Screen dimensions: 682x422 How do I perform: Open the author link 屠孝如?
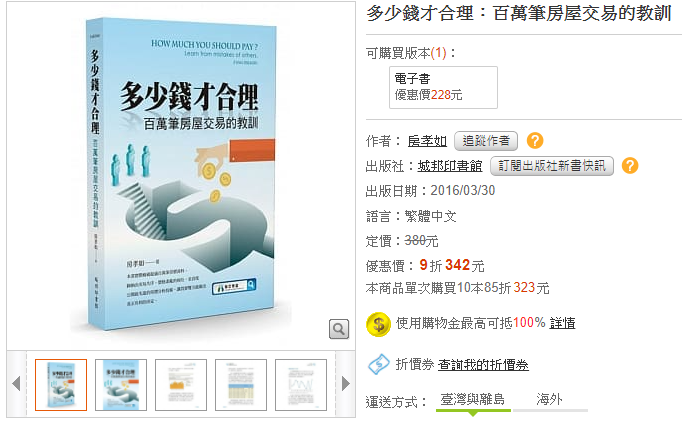[x=427, y=141]
